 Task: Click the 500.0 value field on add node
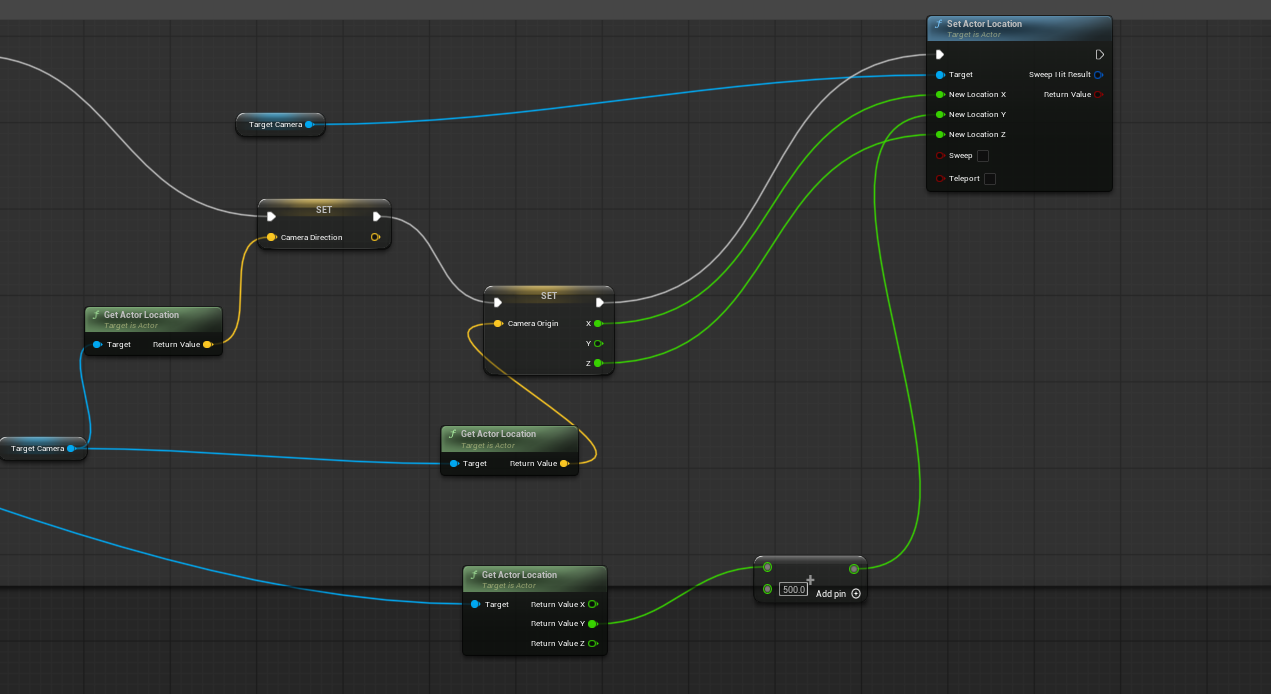click(x=793, y=590)
